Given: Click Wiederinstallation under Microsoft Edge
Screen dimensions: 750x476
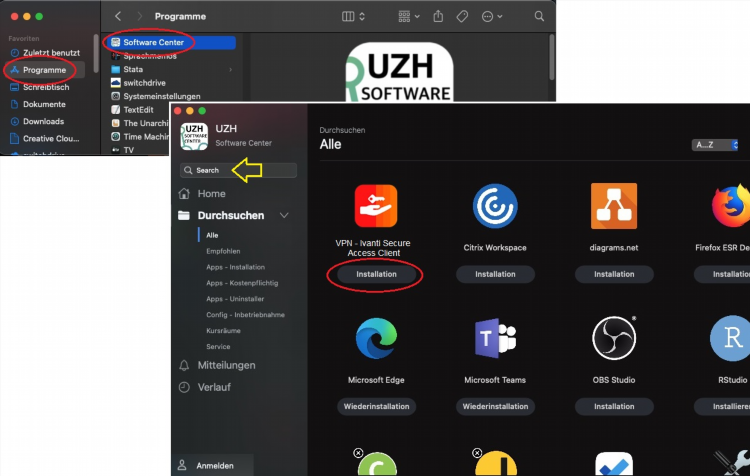Looking at the screenshot, I should 376,406.
